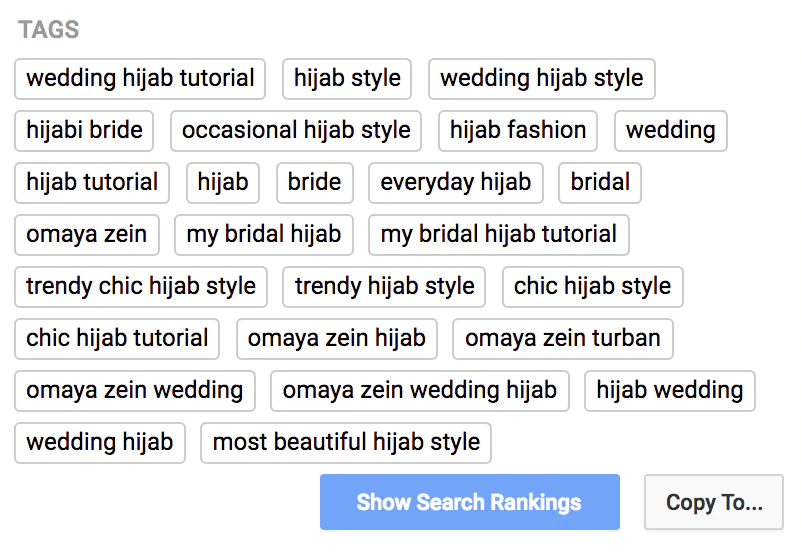Viewport: 802px width, 552px height.
Task: Click the 'omaya zein wedding hijab' tag
Action: point(419,391)
